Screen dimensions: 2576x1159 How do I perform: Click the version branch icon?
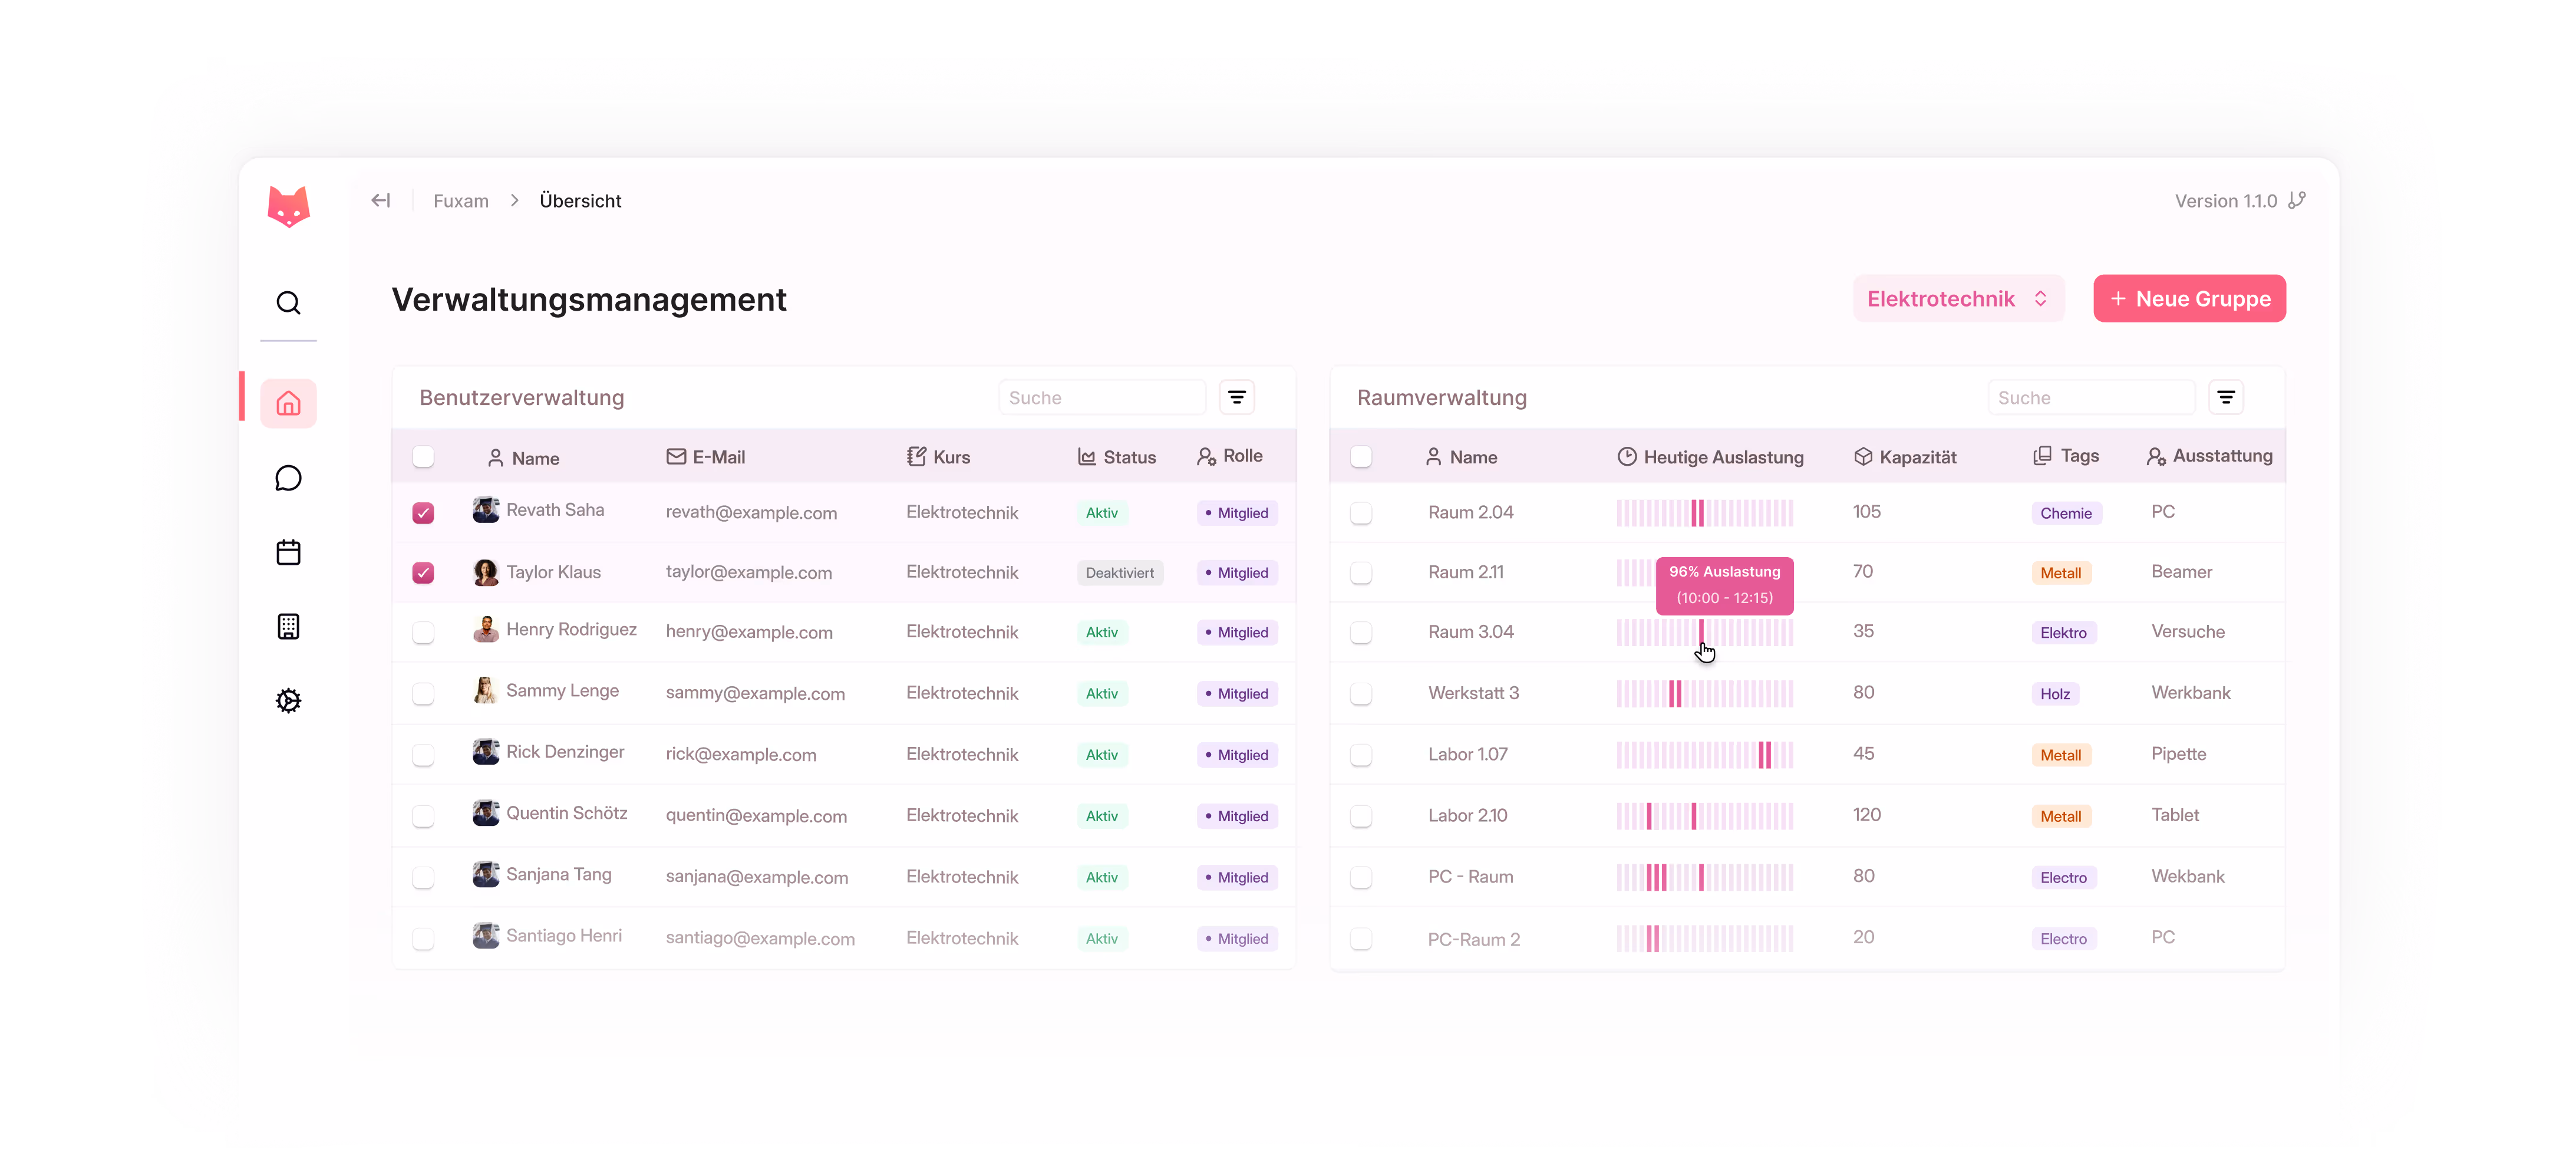[2298, 201]
